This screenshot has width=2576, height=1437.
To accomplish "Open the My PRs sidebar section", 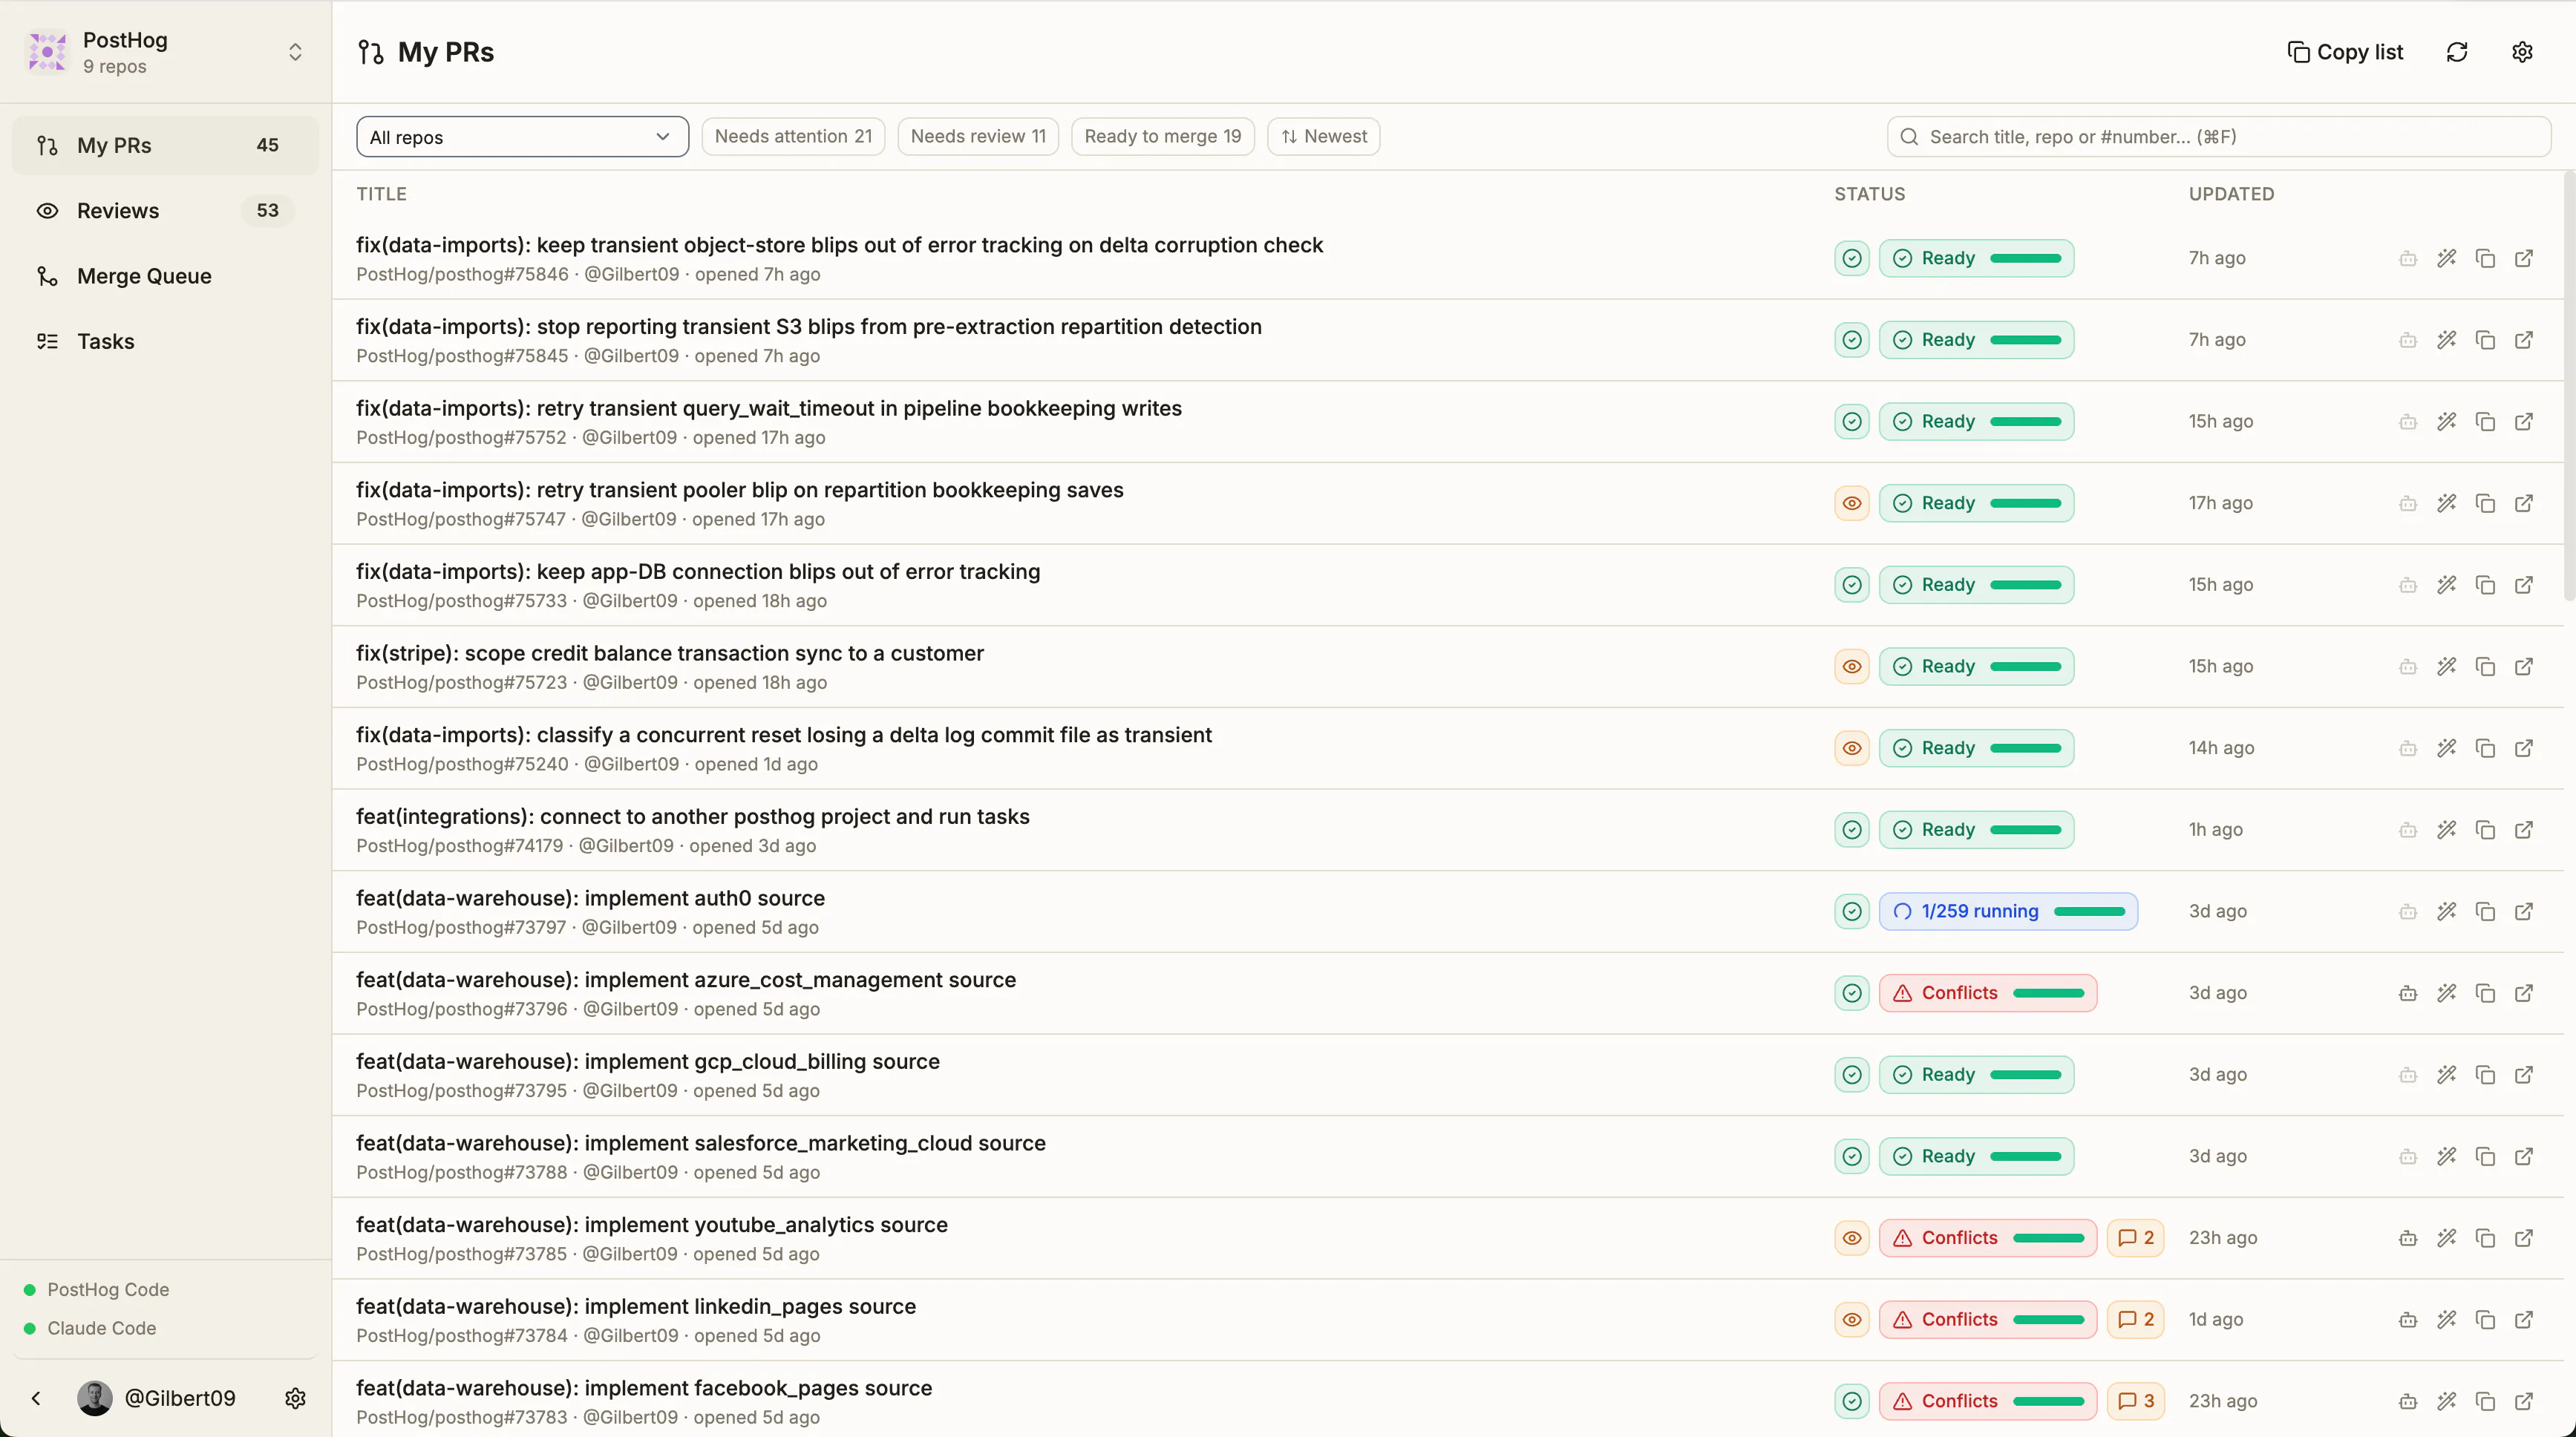I will 165,145.
